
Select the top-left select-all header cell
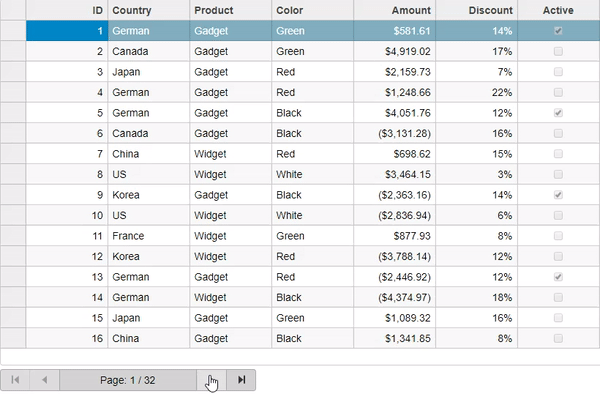(13, 10)
